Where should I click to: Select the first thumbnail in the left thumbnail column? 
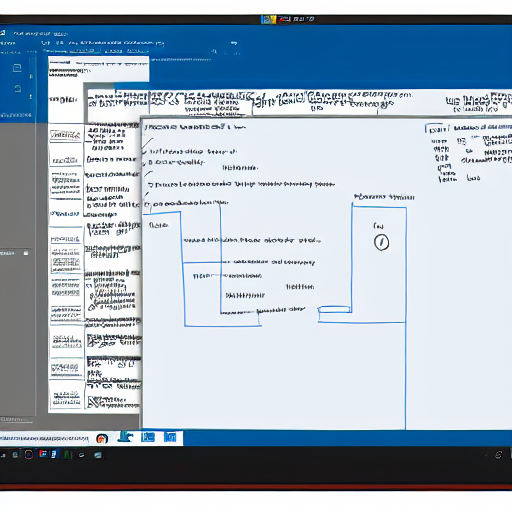65,135
